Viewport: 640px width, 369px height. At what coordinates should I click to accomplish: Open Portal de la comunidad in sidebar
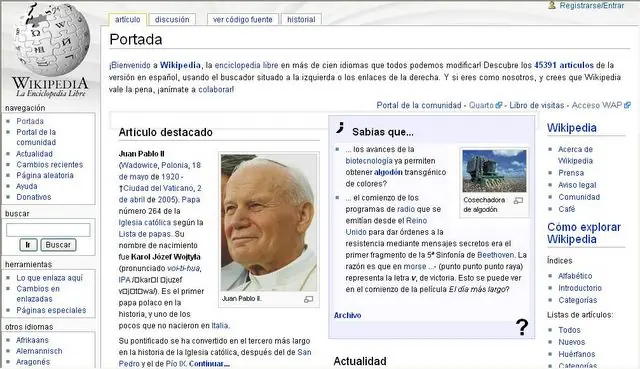coord(36,137)
